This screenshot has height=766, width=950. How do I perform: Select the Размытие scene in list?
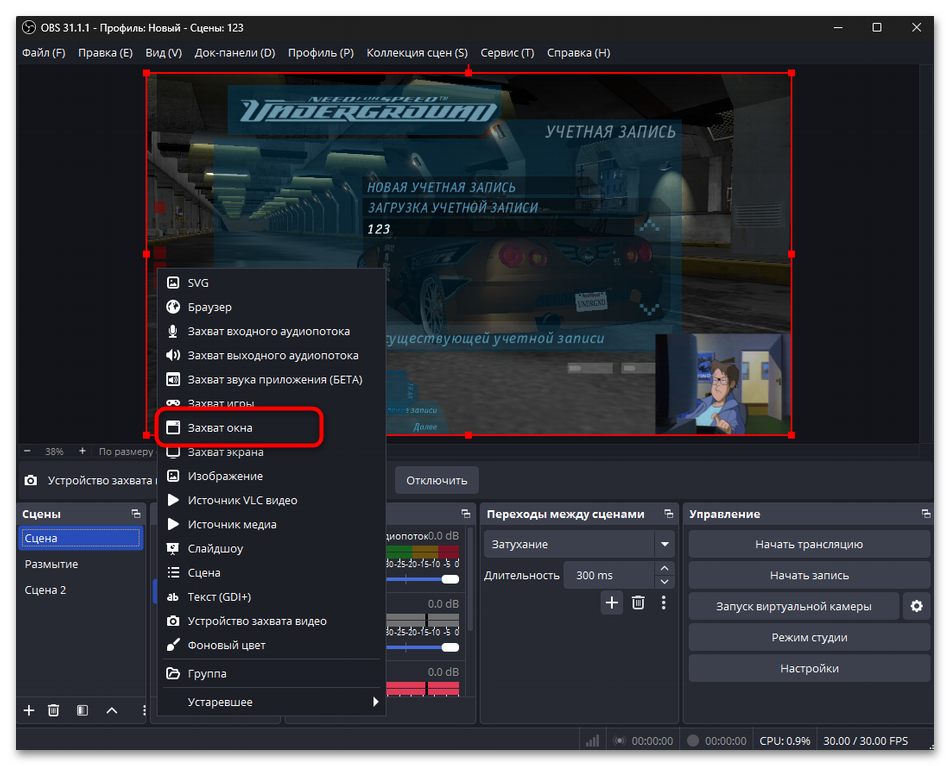click(52, 564)
